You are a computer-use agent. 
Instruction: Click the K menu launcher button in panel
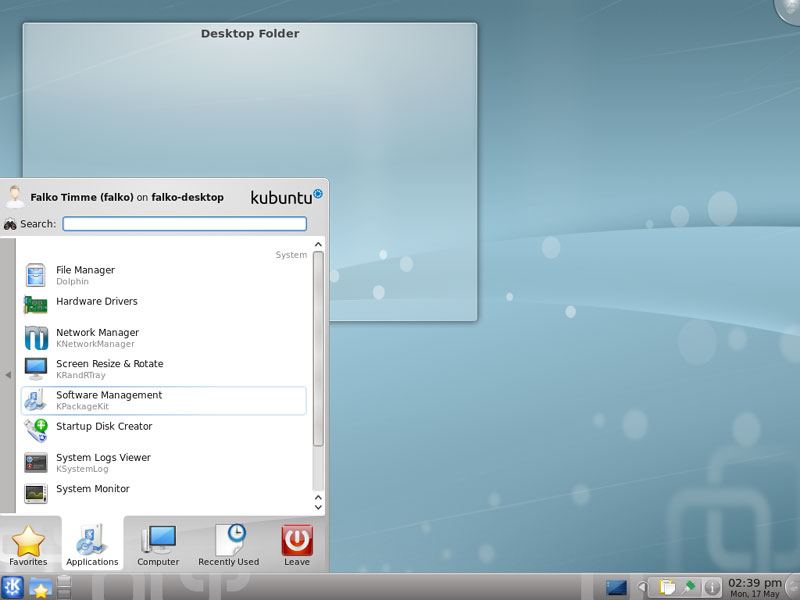(x=12, y=587)
